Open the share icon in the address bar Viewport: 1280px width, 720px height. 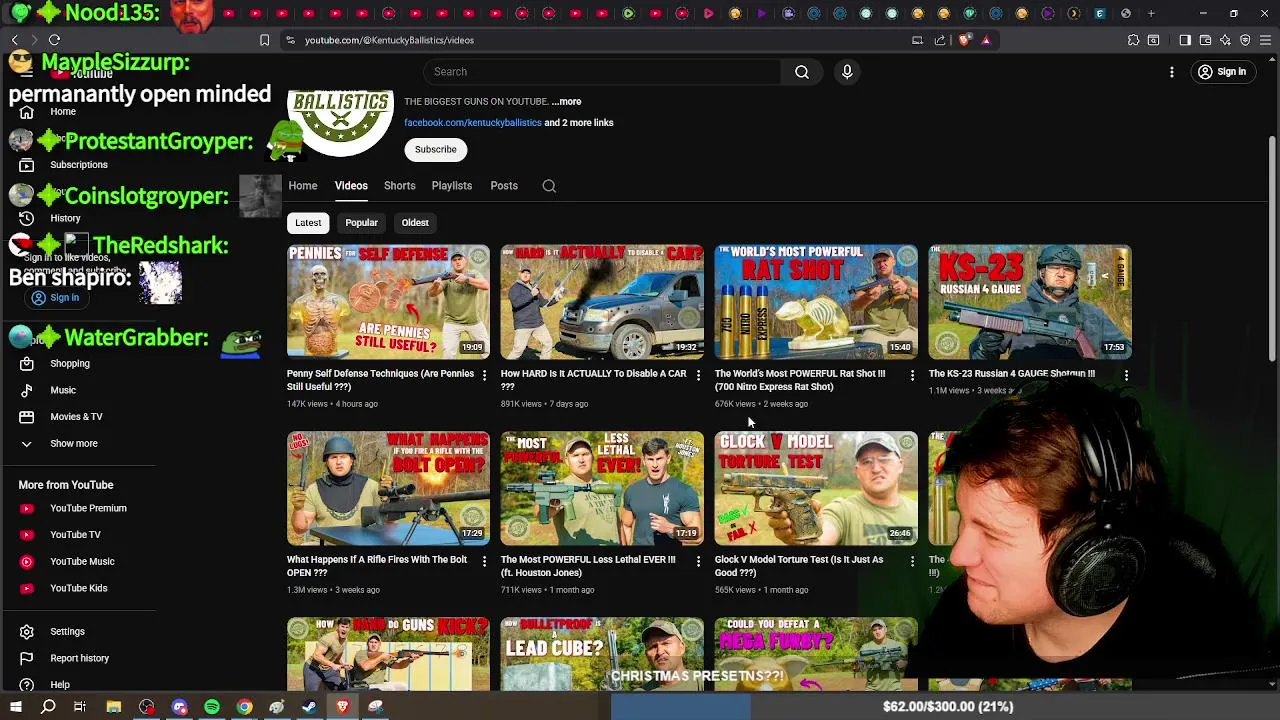point(940,40)
